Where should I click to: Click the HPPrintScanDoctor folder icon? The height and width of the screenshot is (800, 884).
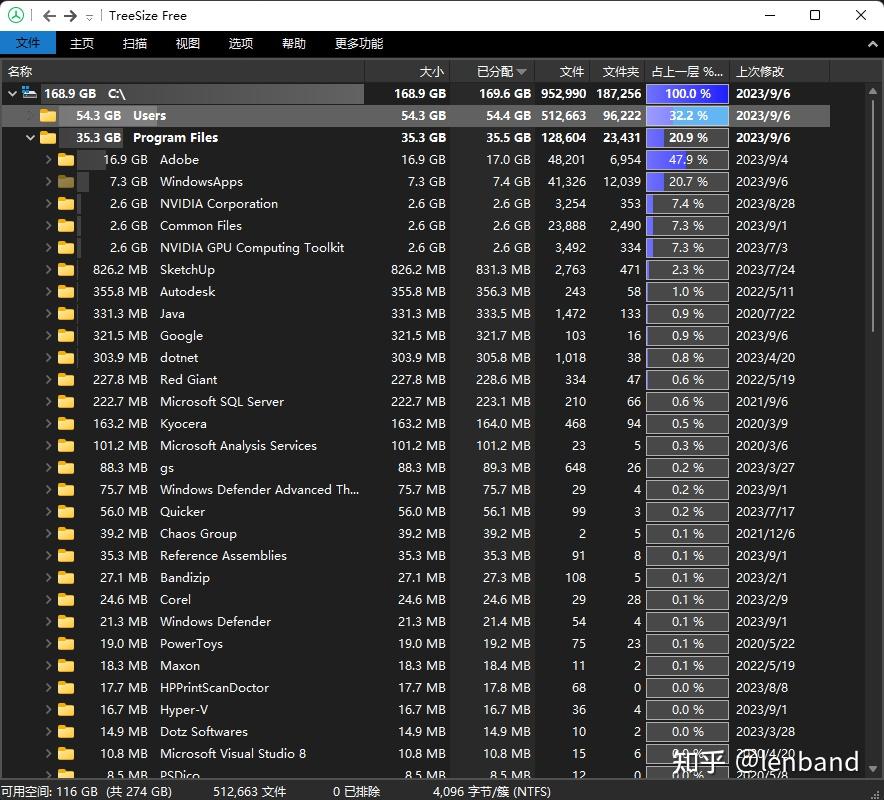coord(66,687)
